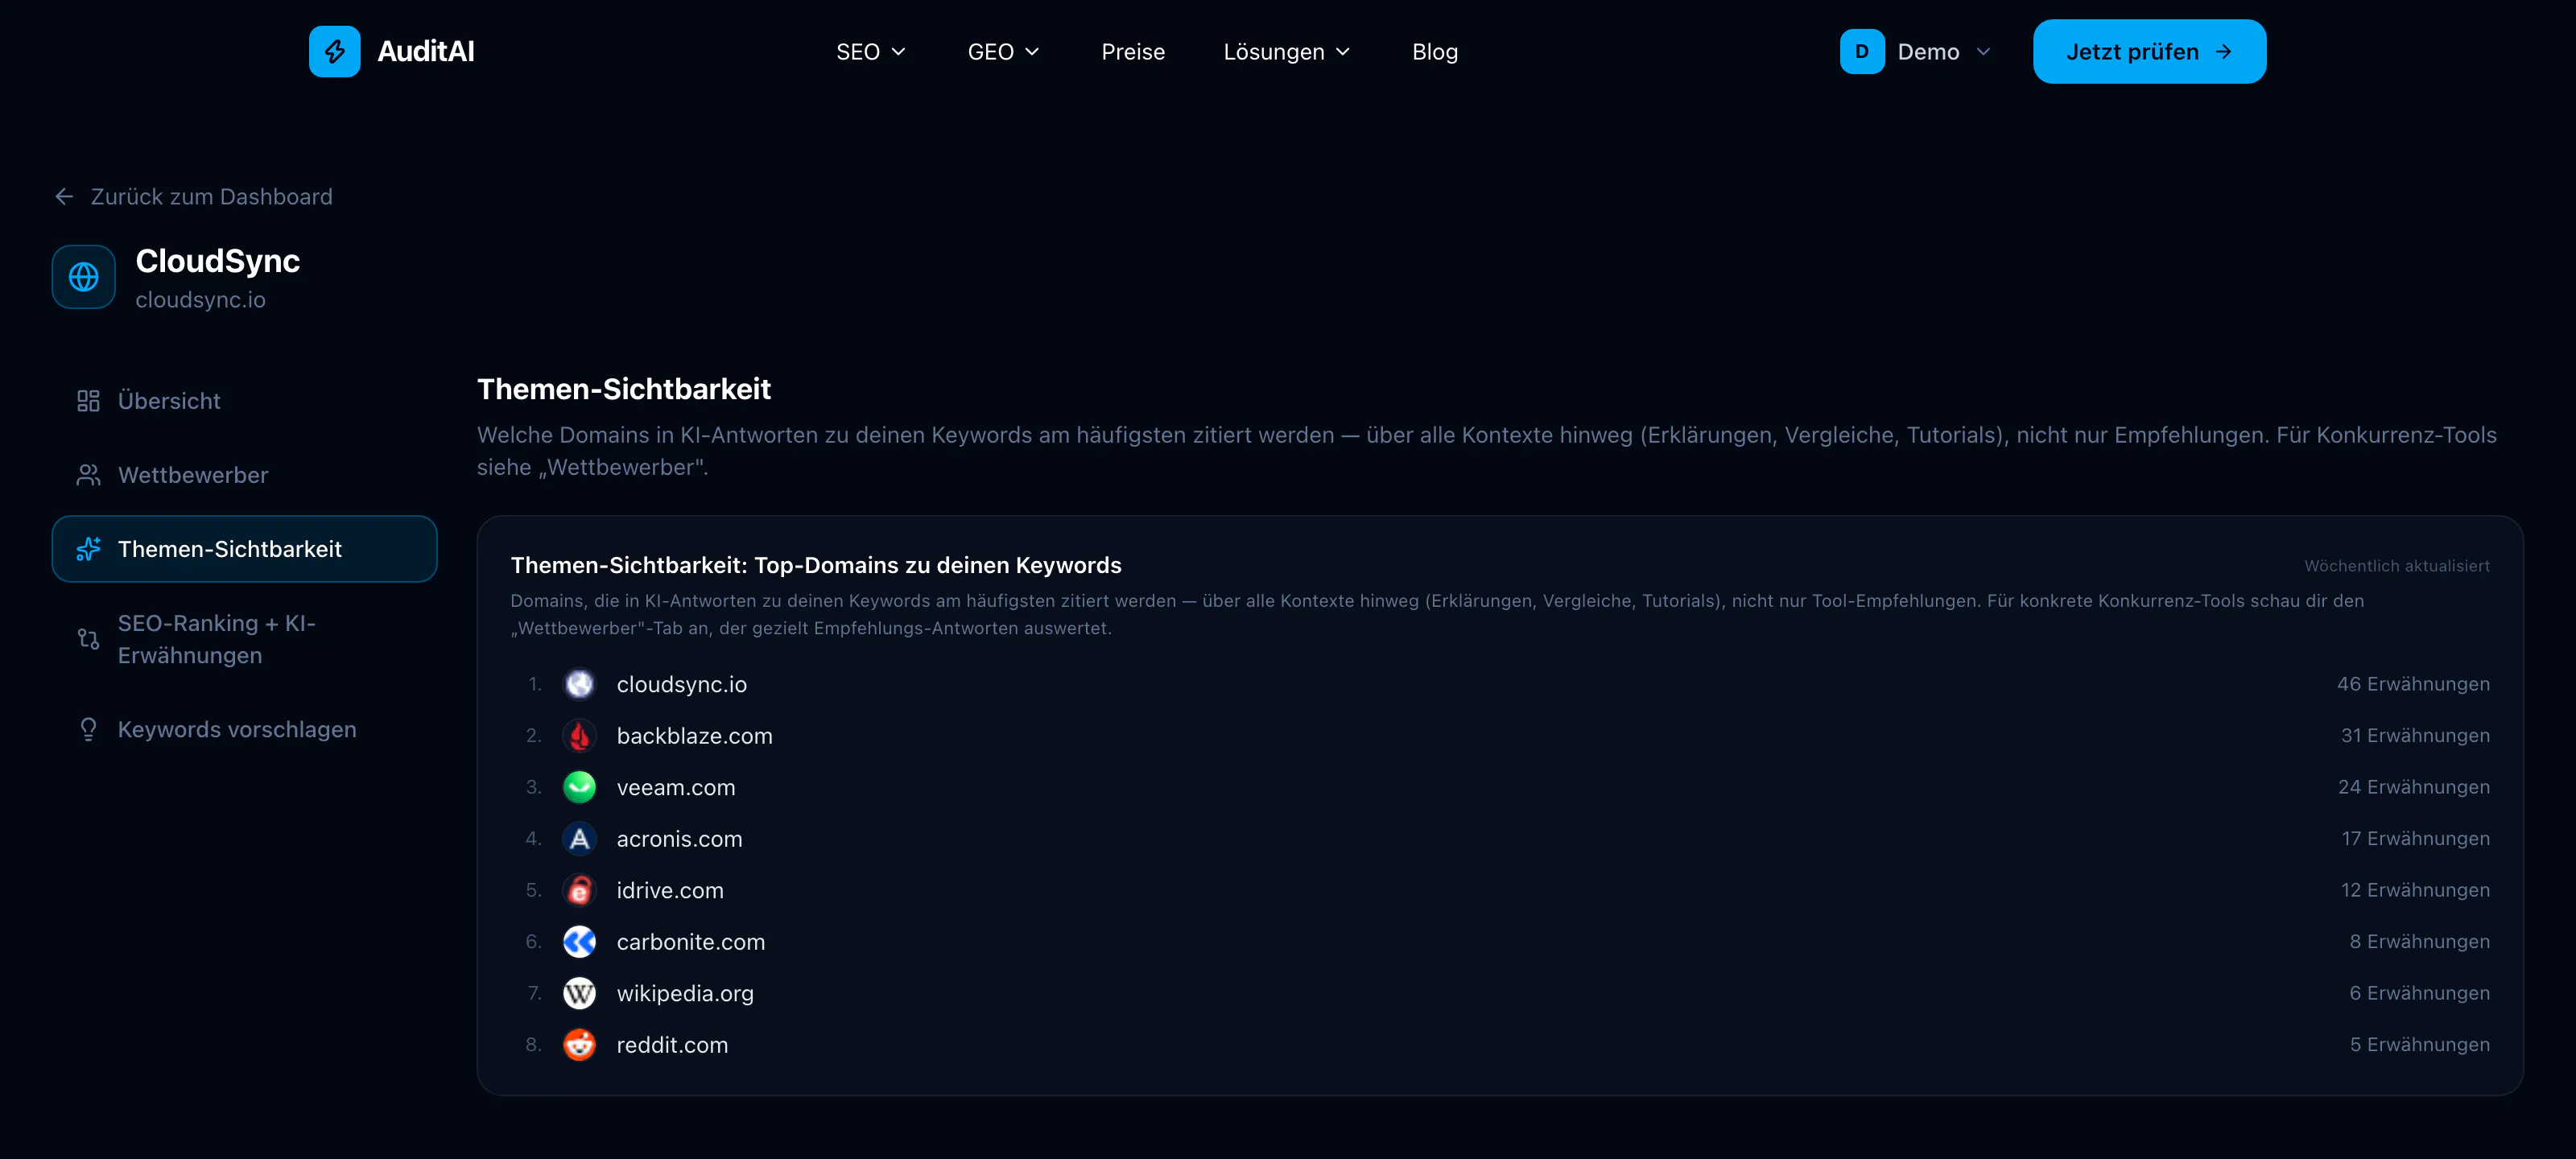The height and width of the screenshot is (1159, 2576).
Task: Expand the GEO navigation dropdown
Action: (x=1003, y=51)
